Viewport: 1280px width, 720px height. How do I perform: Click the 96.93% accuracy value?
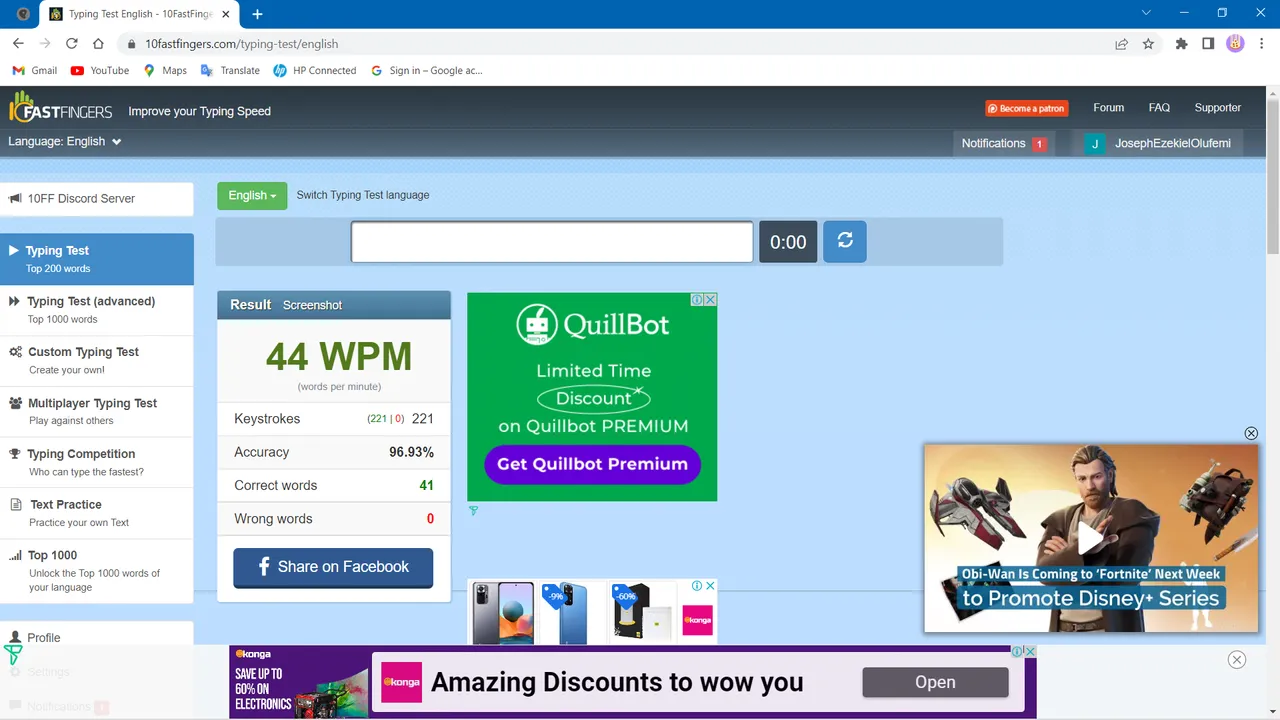click(411, 452)
